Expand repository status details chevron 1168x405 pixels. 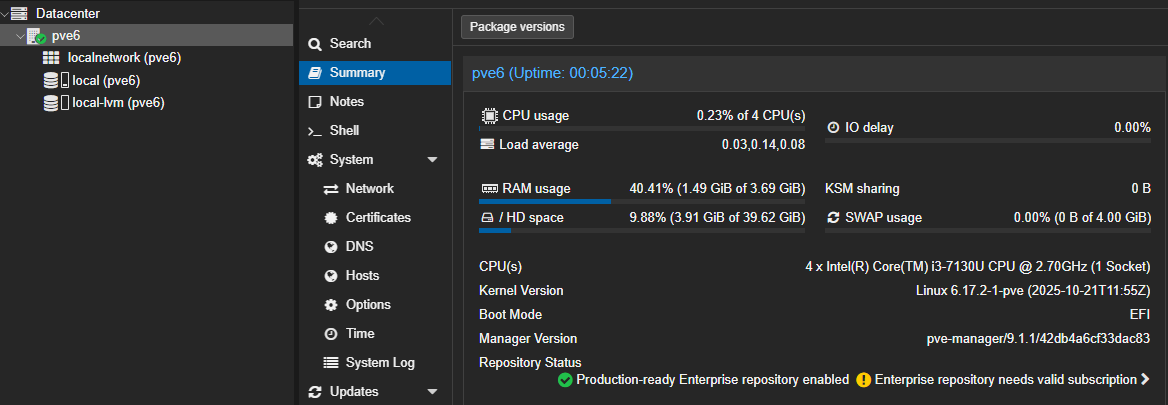(1145, 380)
